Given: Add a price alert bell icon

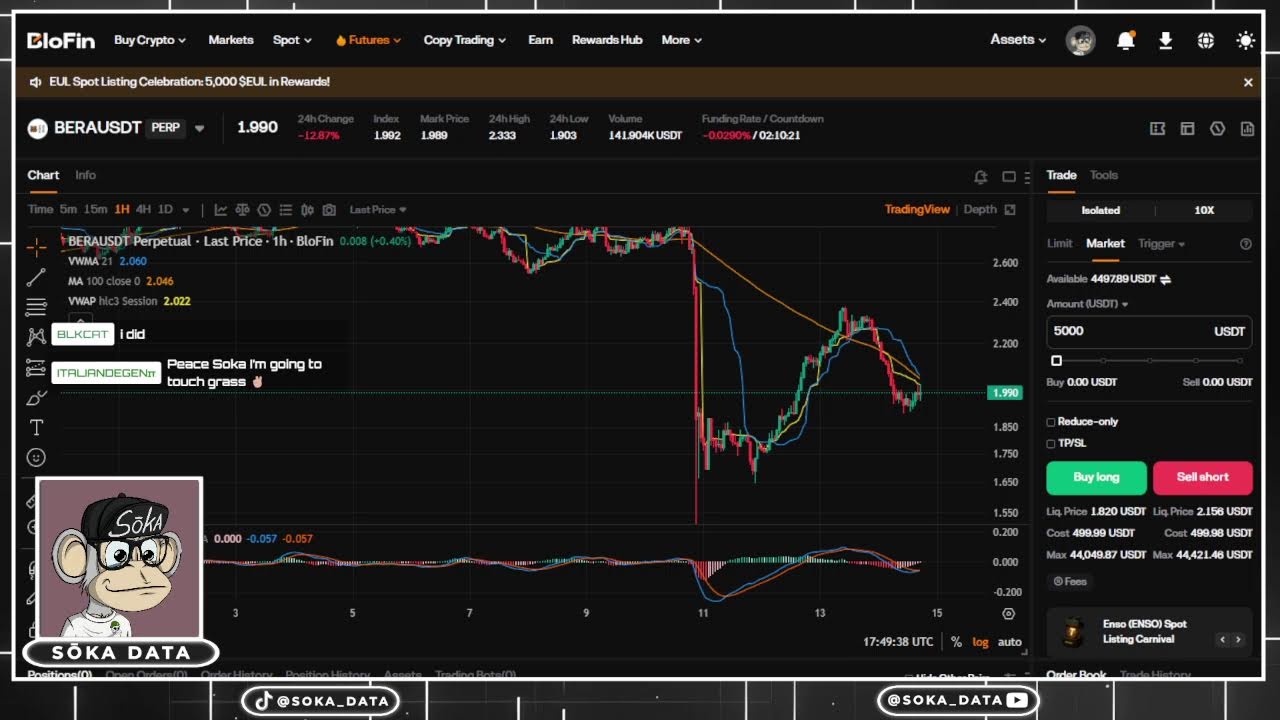Looking at the screenshot, I should coord(981,177).
